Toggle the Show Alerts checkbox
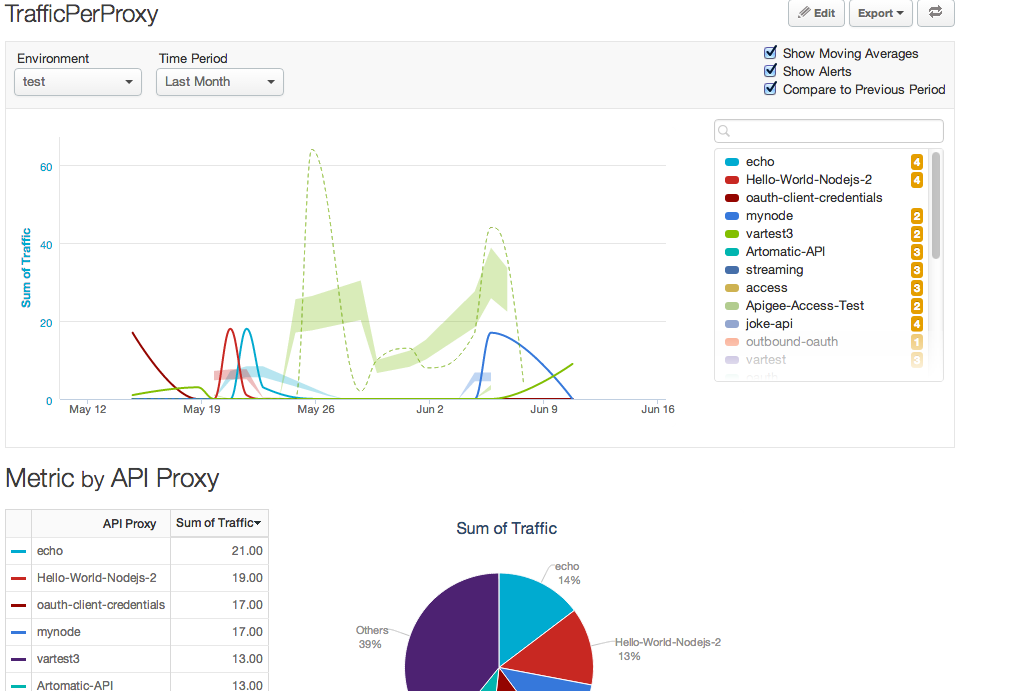Screen dimensions: 1010x691 tap(770, 71)
